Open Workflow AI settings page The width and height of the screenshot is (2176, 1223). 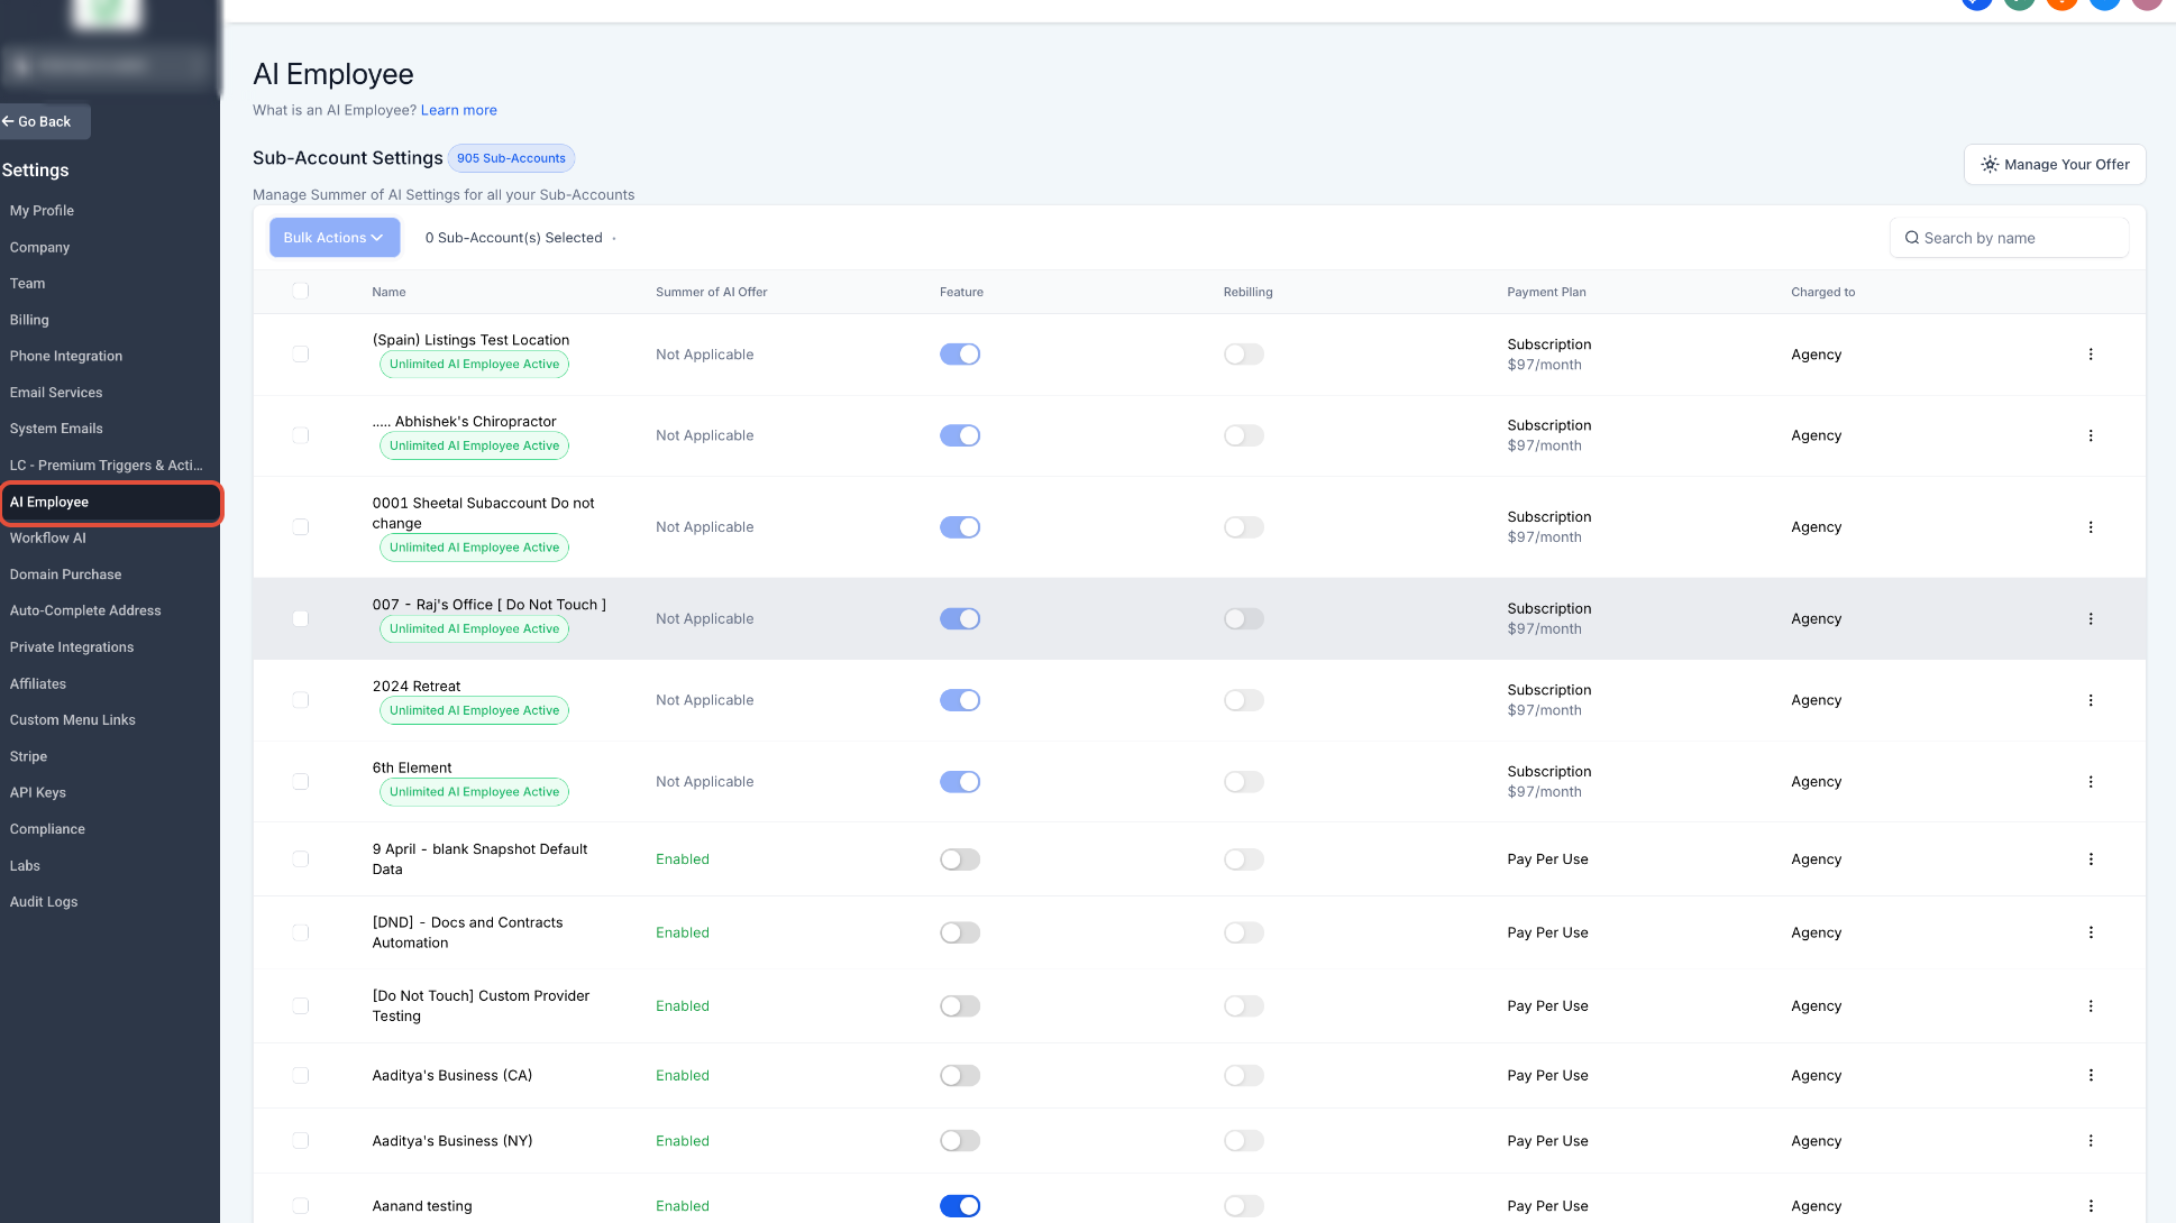pyautogui.click(x=48, y=538)
